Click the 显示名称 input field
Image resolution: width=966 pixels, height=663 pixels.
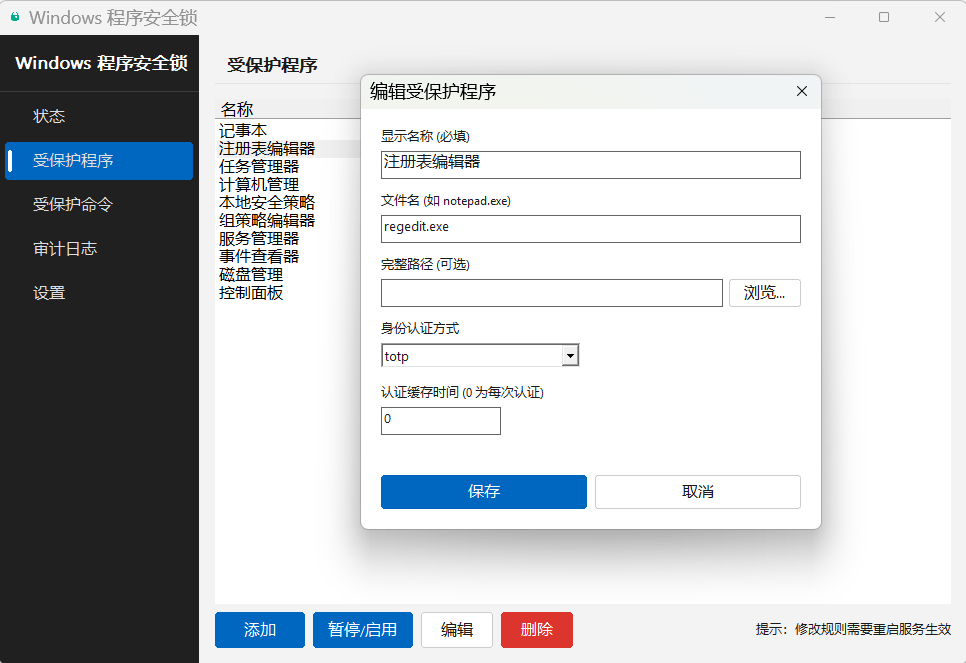pos(590,165)
